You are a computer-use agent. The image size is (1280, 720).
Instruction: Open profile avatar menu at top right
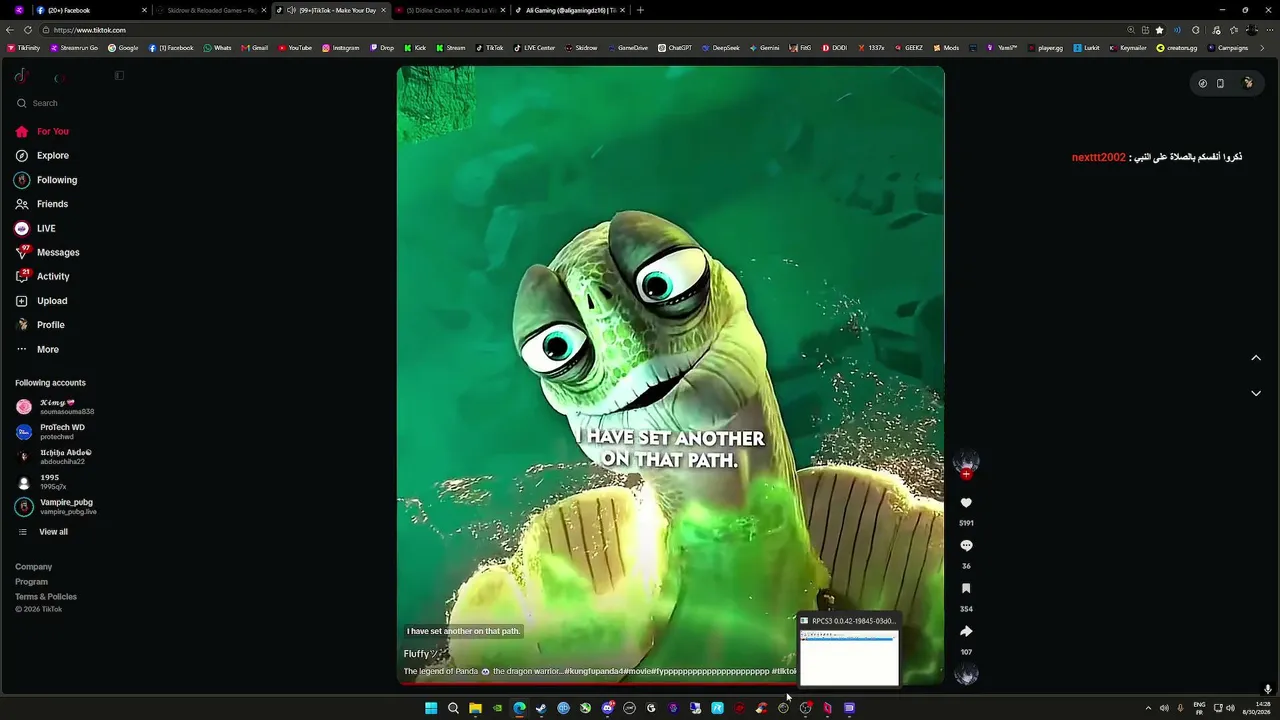point(1248,83)
